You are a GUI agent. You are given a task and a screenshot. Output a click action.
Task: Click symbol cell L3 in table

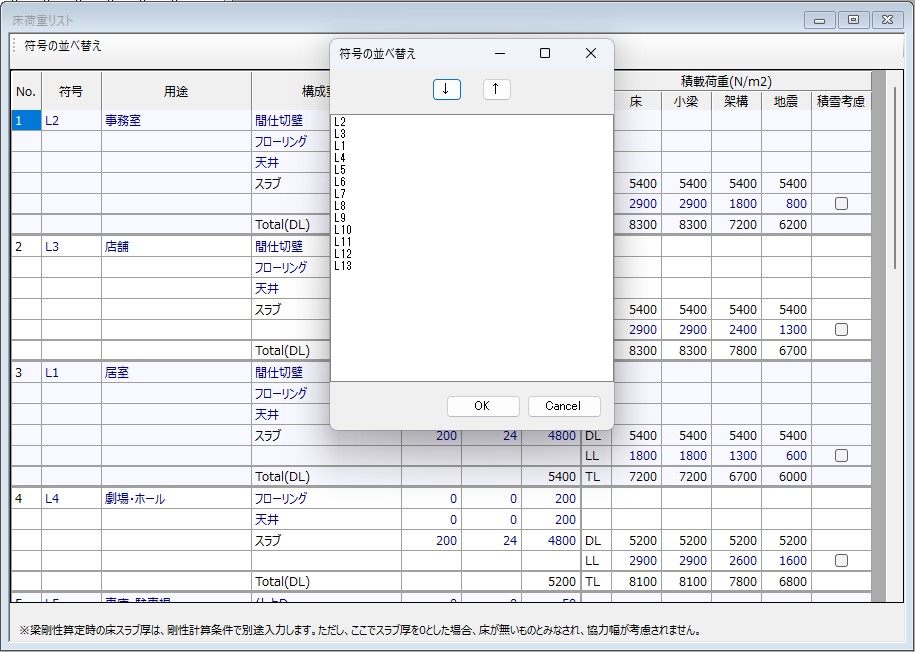(x=71, y=246)
